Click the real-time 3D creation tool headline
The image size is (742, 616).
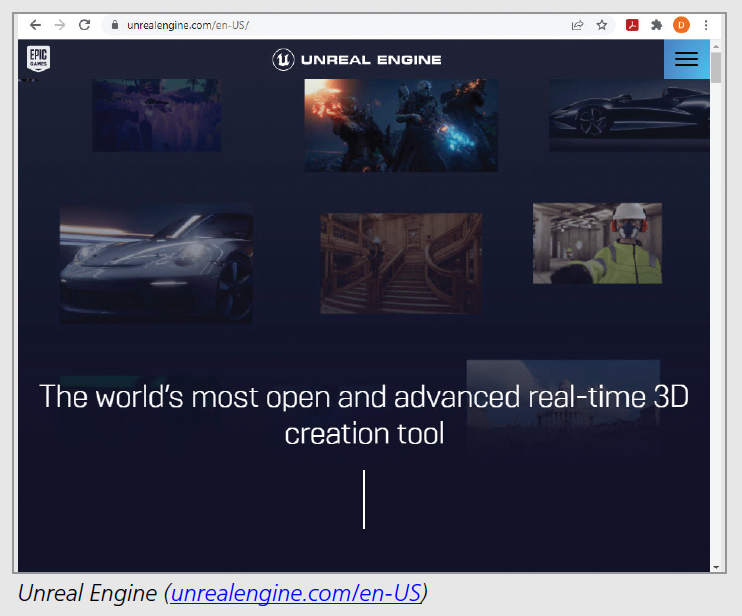[364, 414]
